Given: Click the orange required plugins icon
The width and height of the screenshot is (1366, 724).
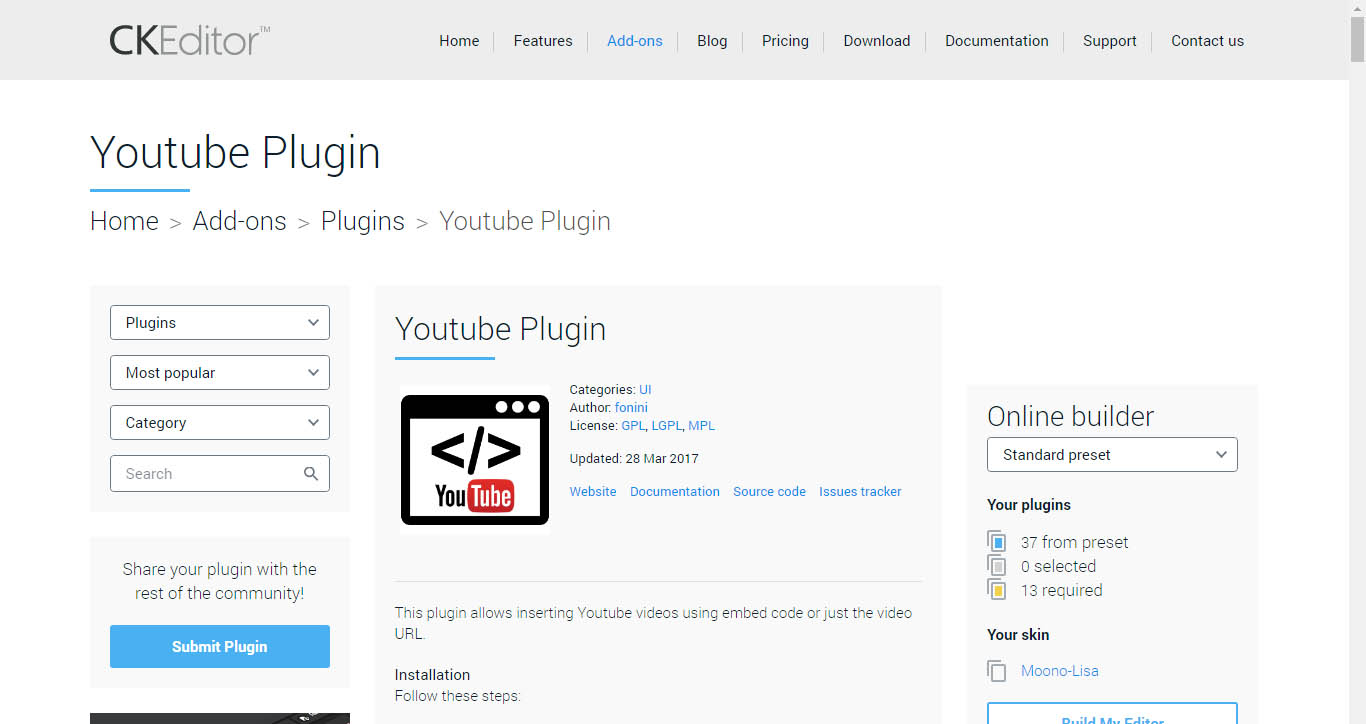Looking at the screenshot, I should click(x=997, y=590).
